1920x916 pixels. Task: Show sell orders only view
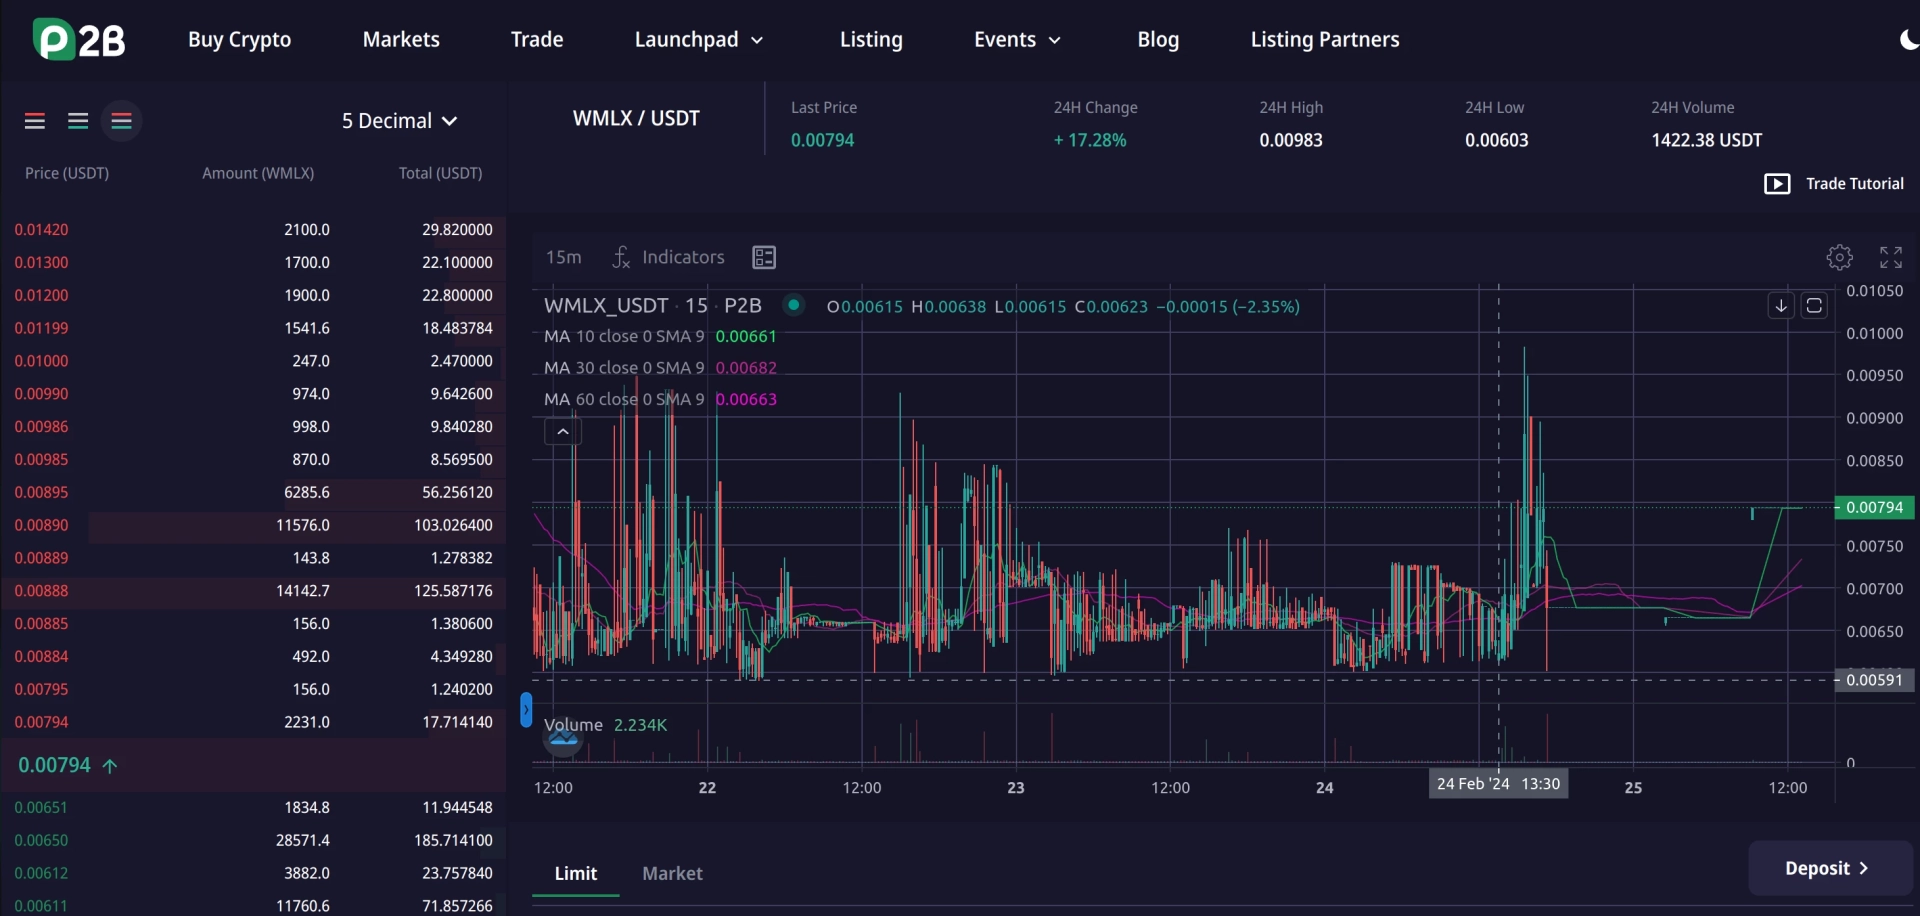point(35,121)
